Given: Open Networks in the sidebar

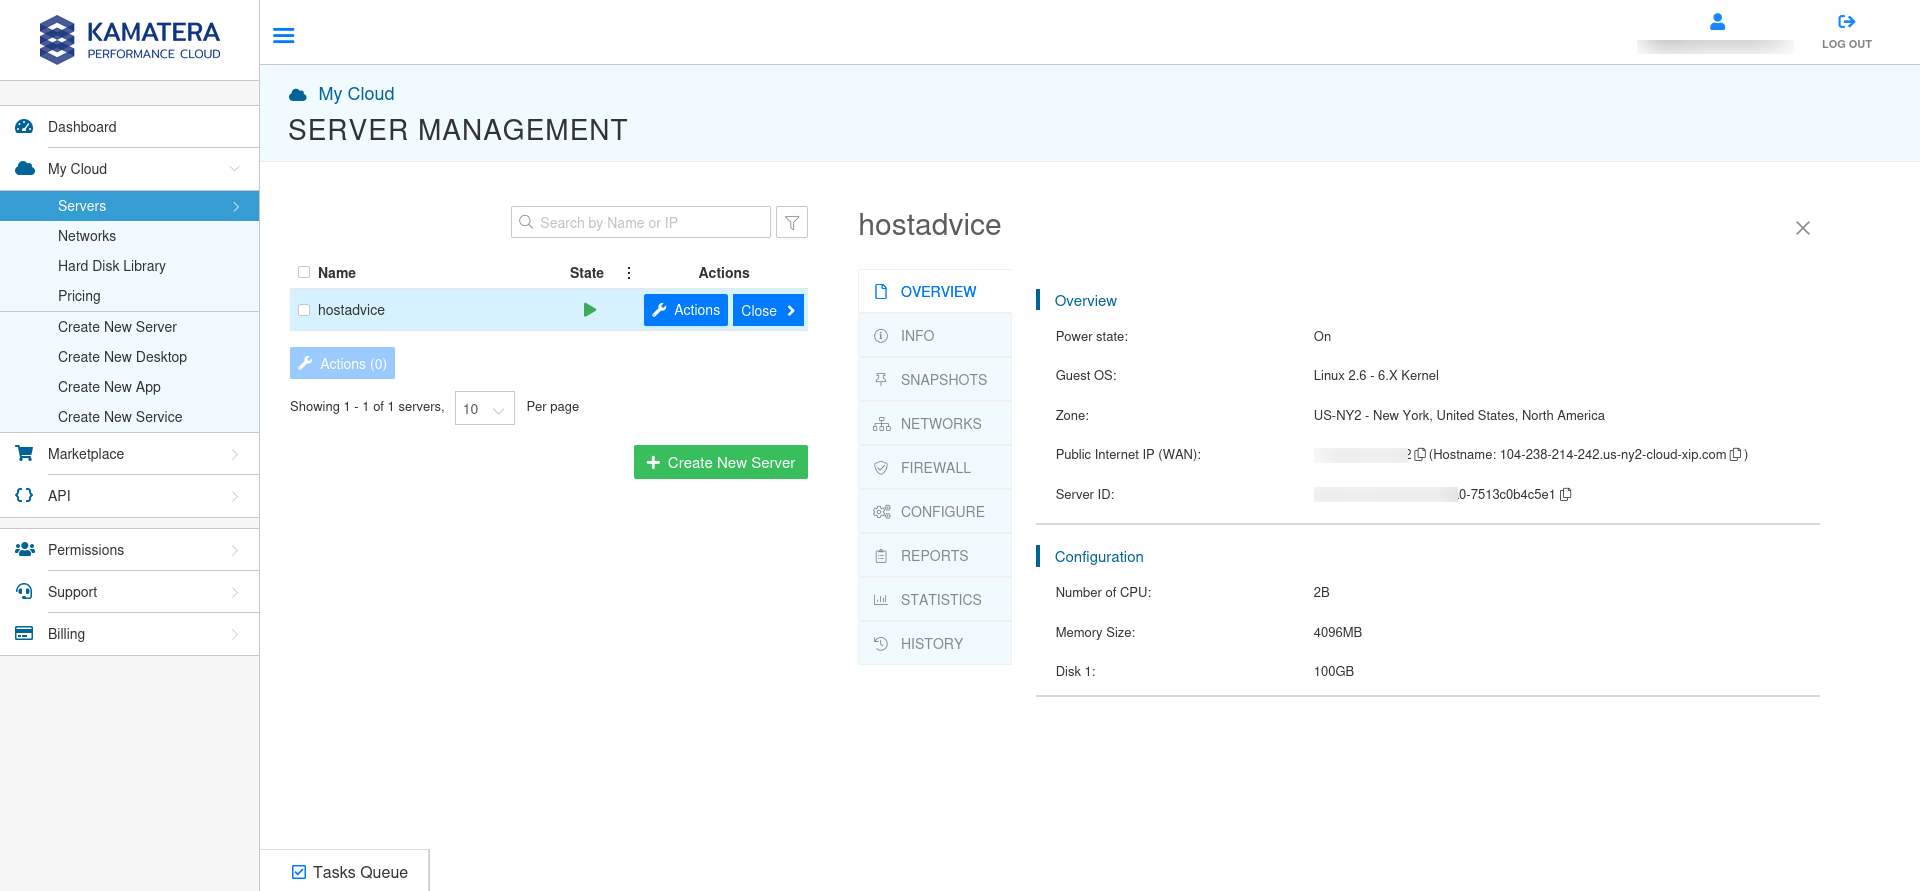Looking at the screenshot, I should (x=87, y=236).
